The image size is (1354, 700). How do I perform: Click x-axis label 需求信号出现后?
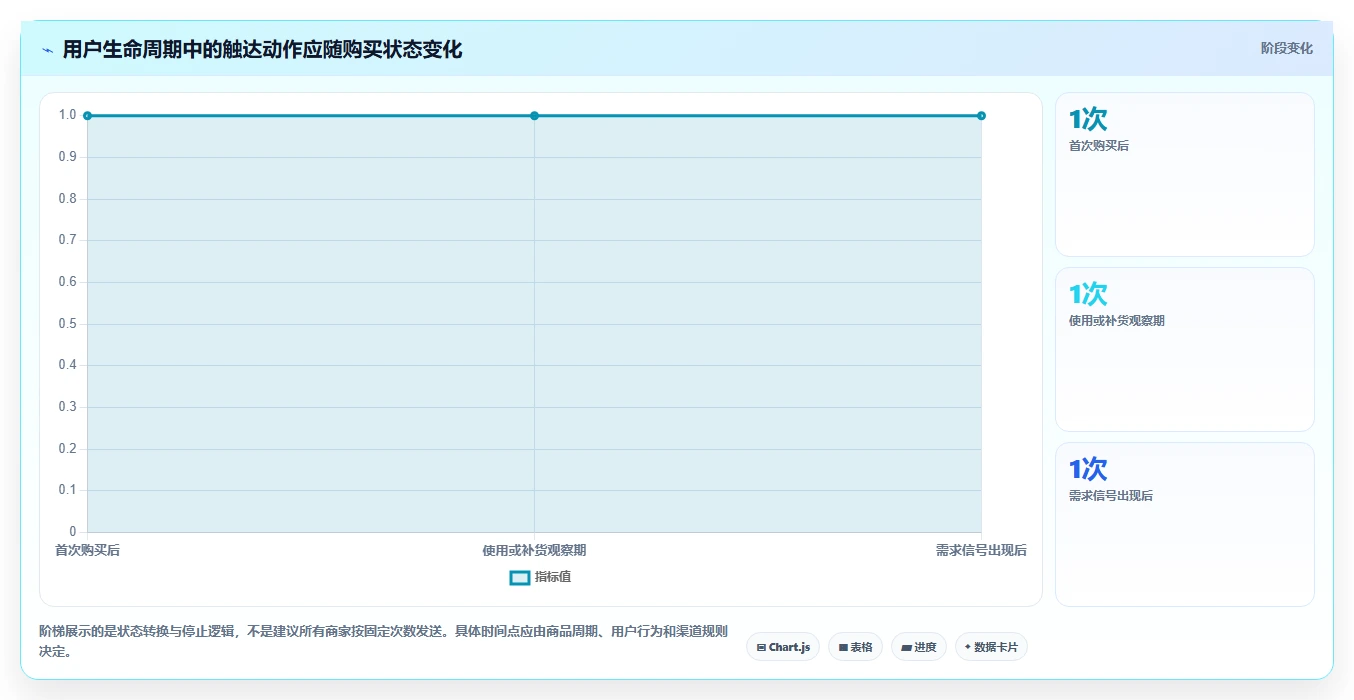tap(981, 550)
